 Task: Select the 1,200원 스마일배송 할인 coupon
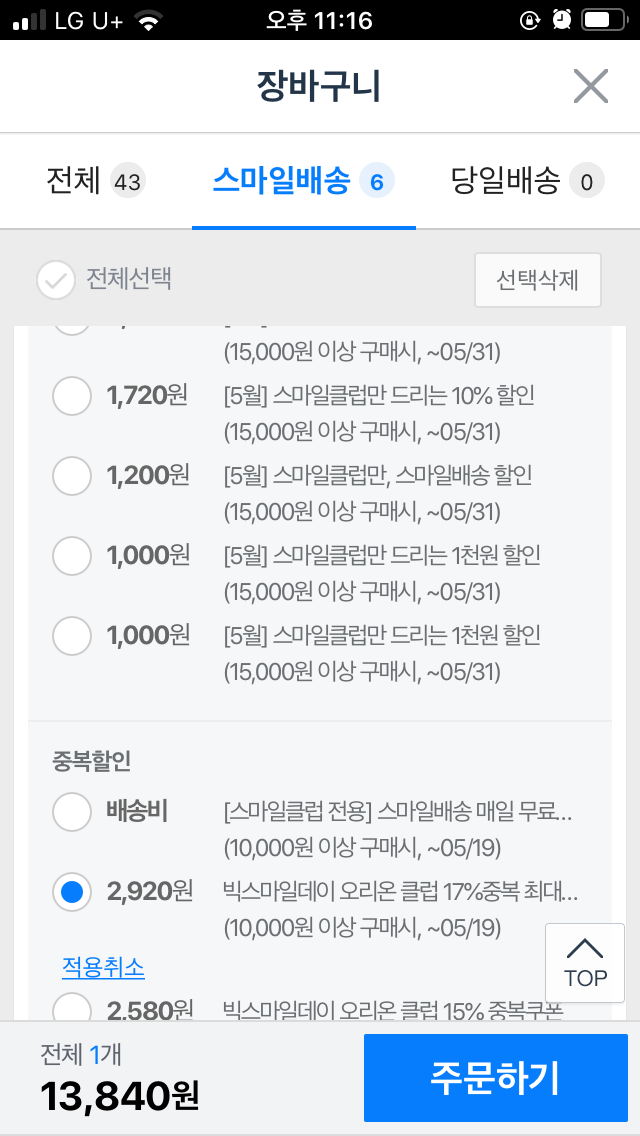click(x=72, y=476)
